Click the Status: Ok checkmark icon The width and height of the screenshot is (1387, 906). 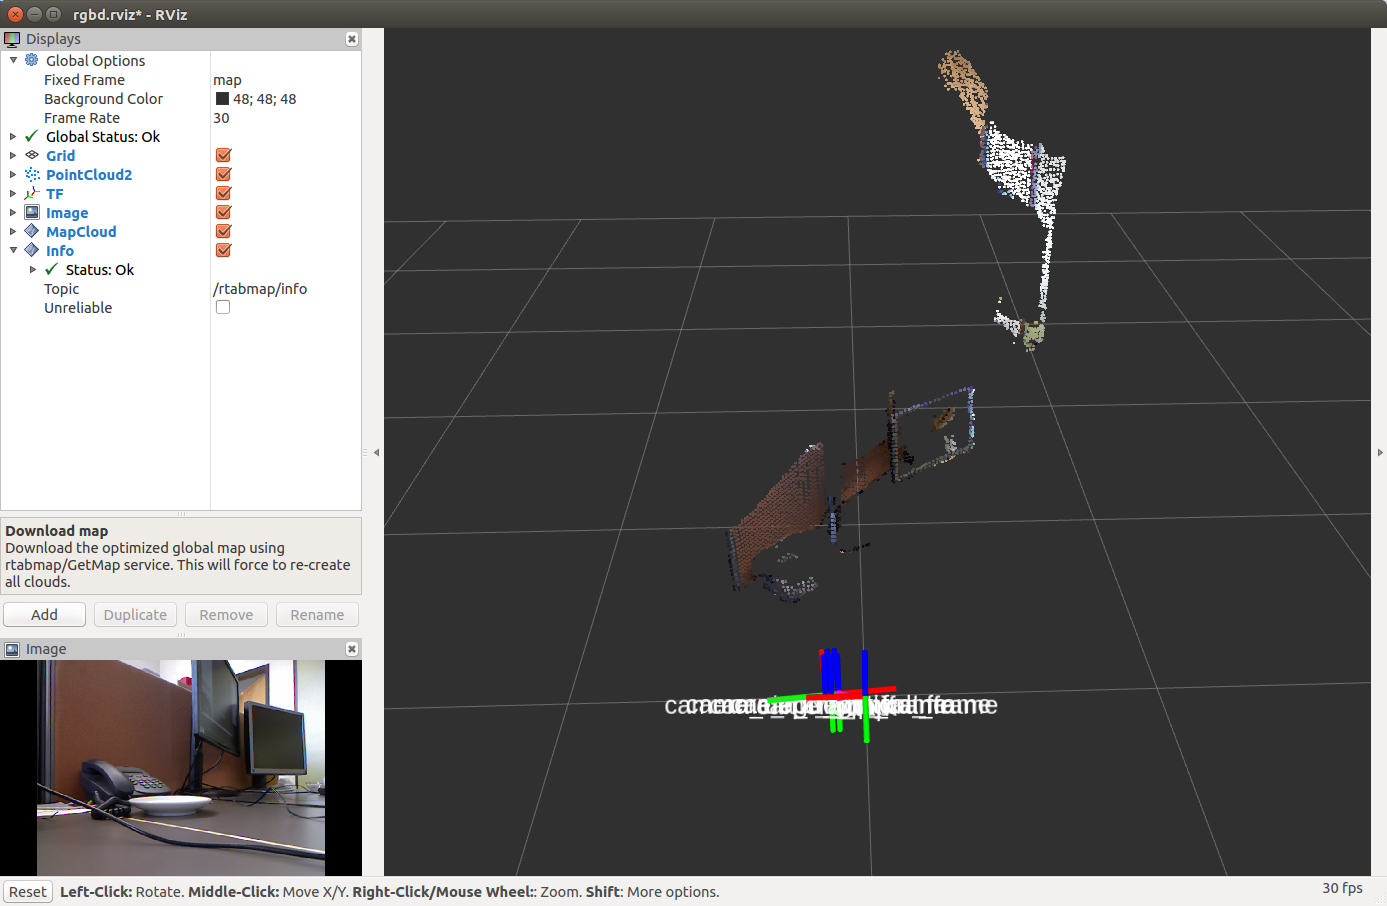[52, 269]
